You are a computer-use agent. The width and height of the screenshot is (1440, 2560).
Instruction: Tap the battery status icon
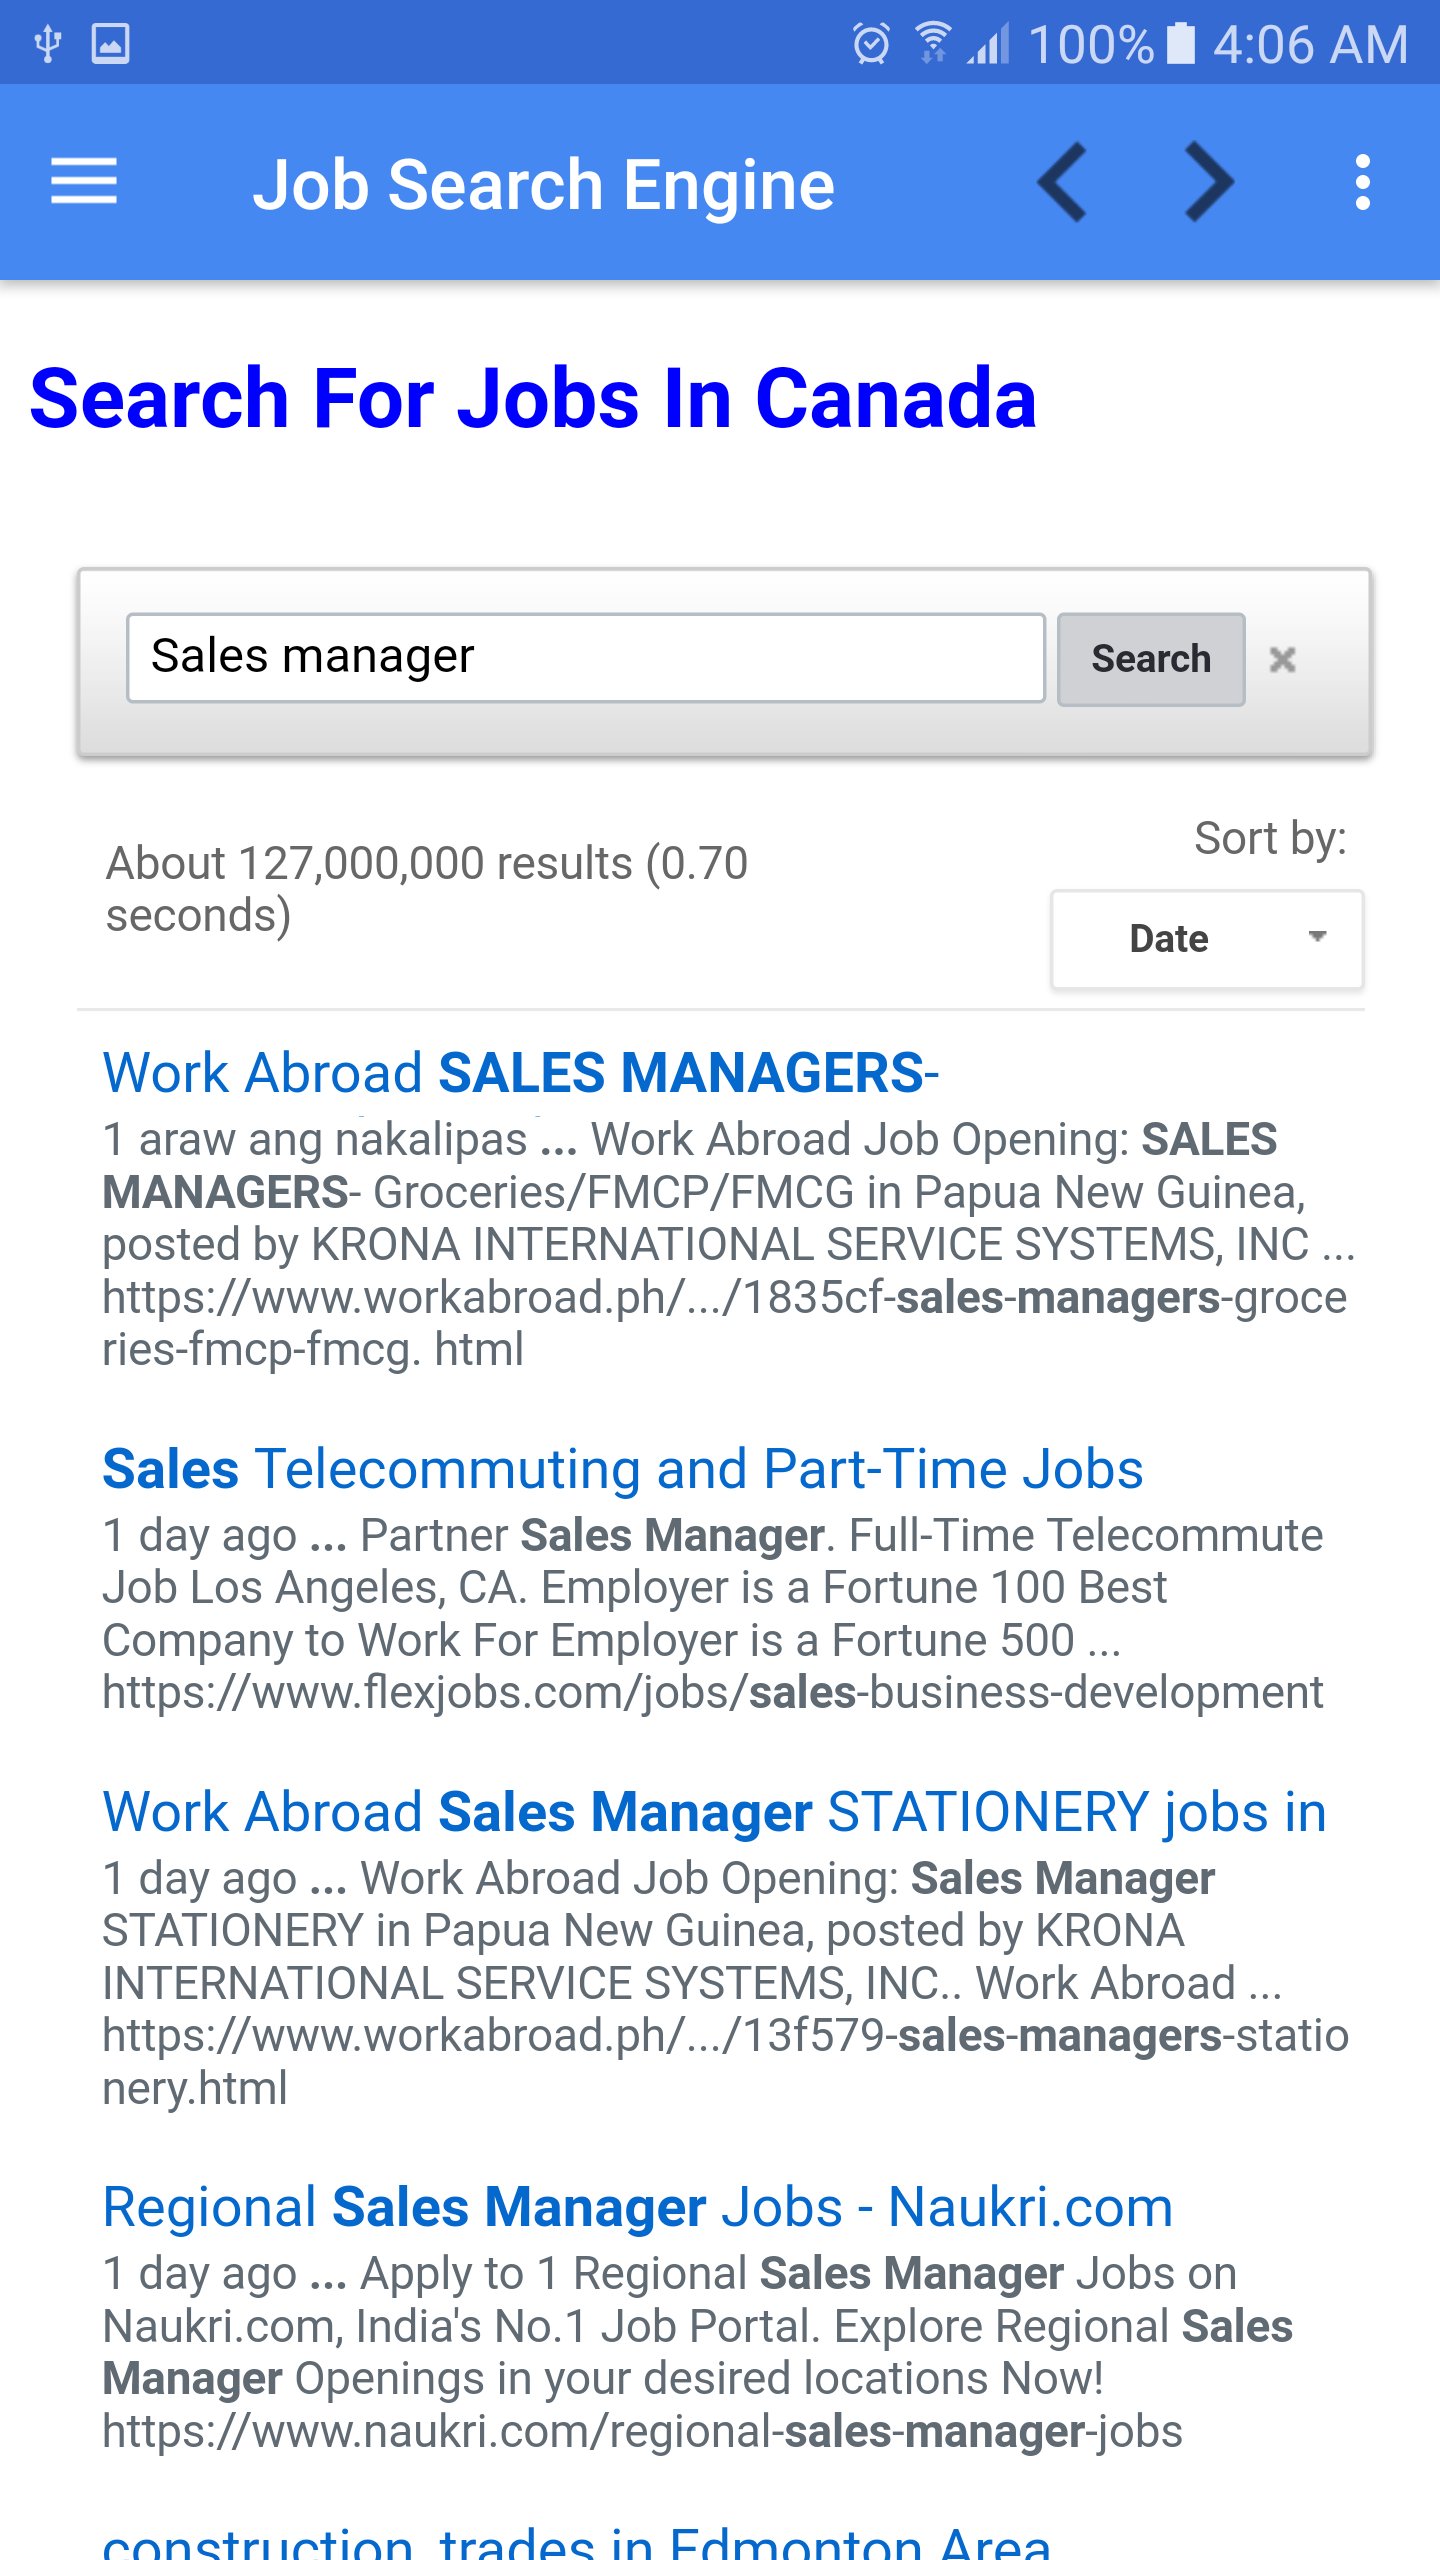pyautogui.click(x=1182, y=44)
